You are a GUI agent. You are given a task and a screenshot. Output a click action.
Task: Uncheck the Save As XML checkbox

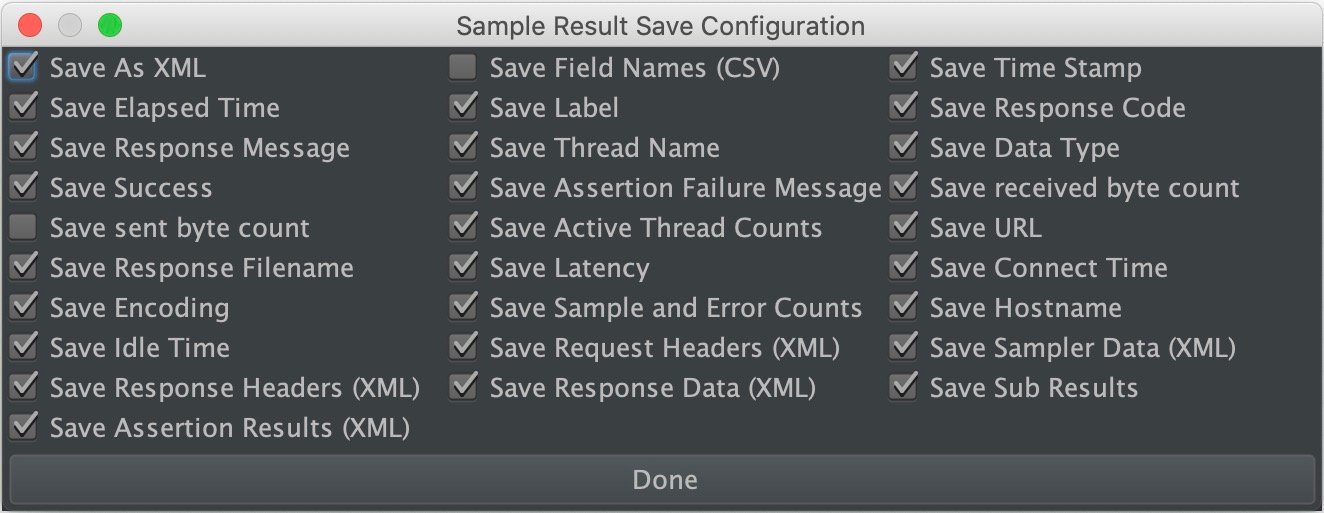[23, 68]
